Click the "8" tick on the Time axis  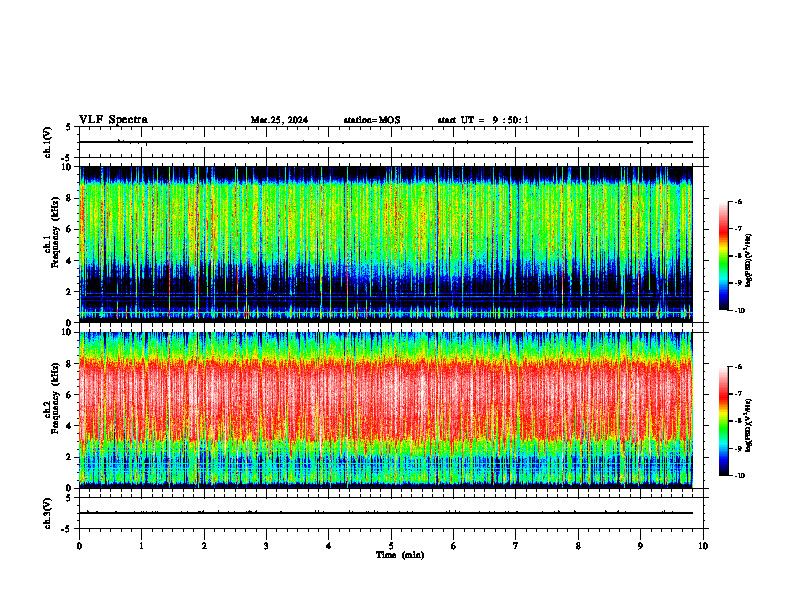click(x=578, y=546)
